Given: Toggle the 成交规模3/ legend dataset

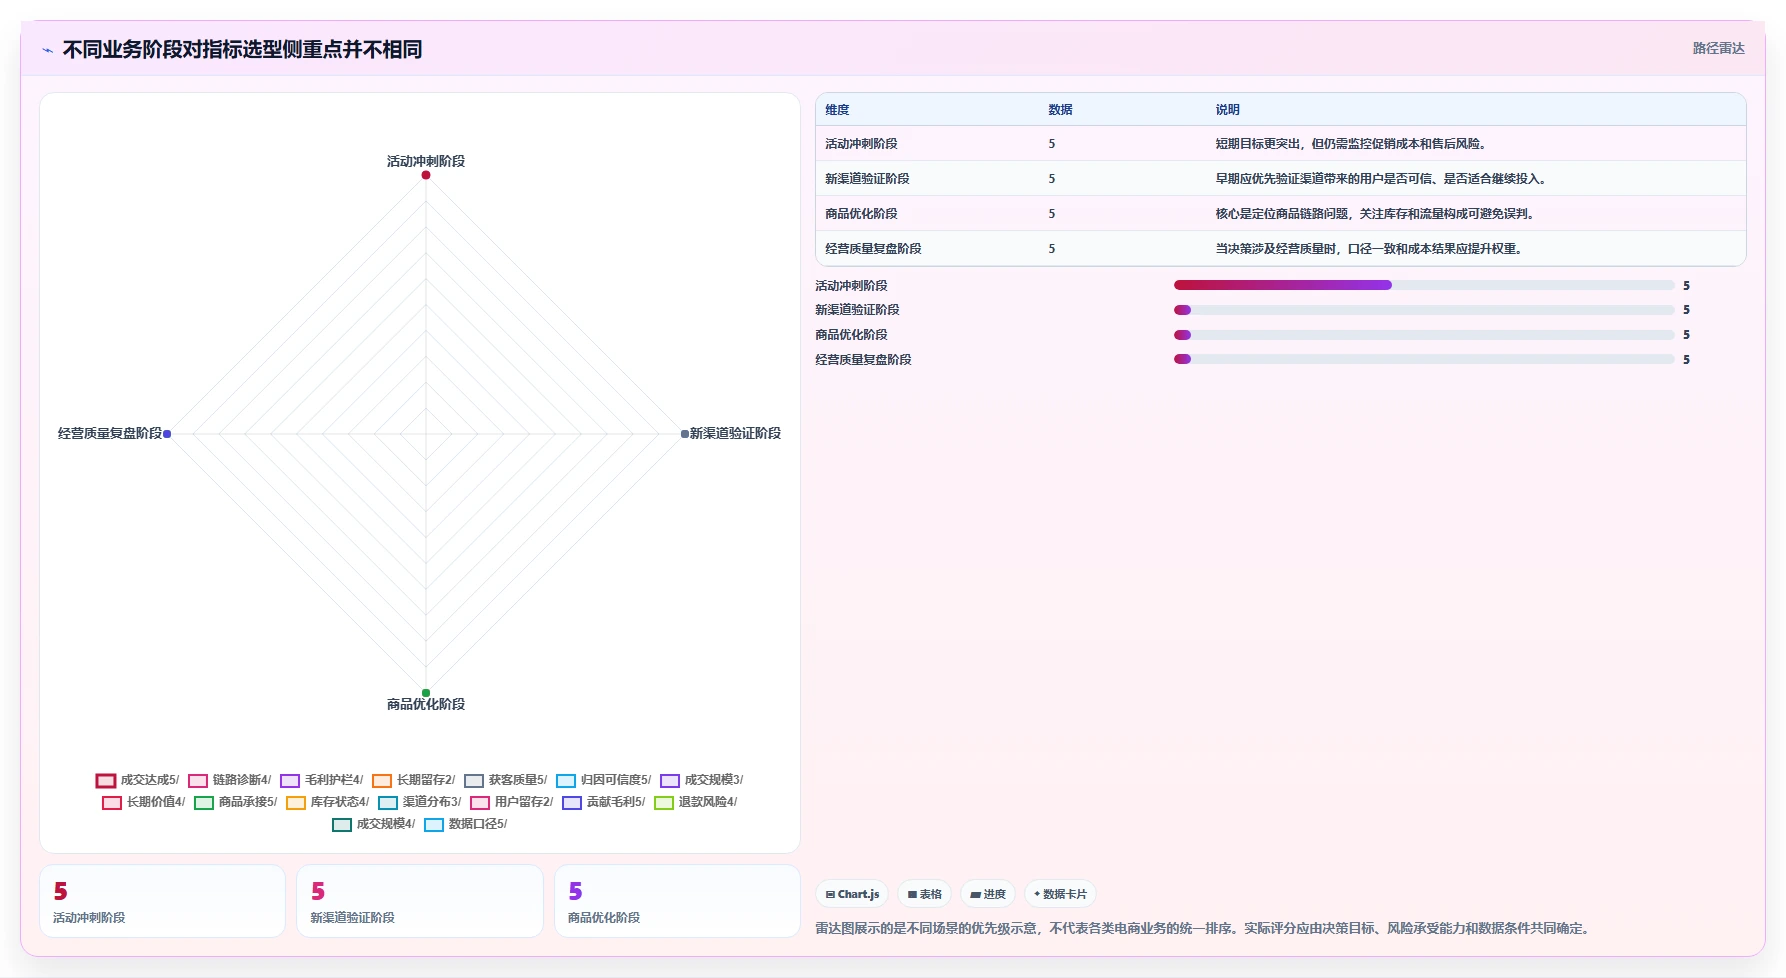Looking at the screenshot, I should 702,780.
